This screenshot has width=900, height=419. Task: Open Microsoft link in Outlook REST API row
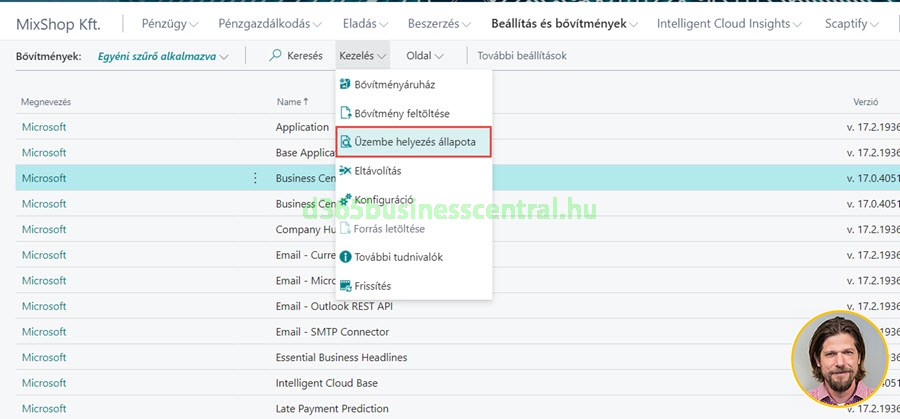[x=44, y=306]
